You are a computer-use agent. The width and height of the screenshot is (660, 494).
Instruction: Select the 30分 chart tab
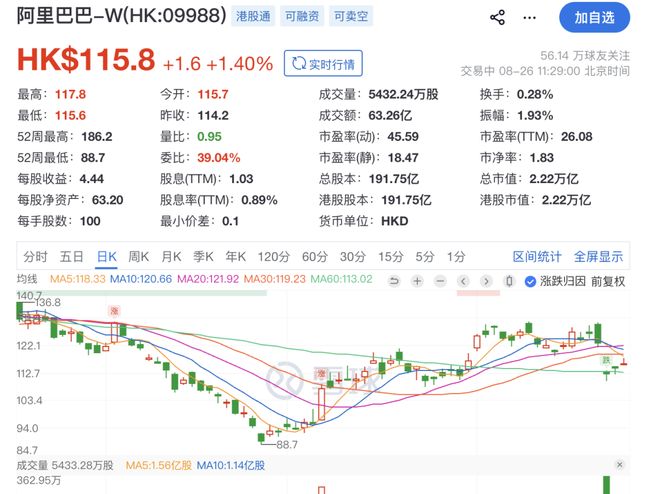pyautogui.click(x=353, y=256)
